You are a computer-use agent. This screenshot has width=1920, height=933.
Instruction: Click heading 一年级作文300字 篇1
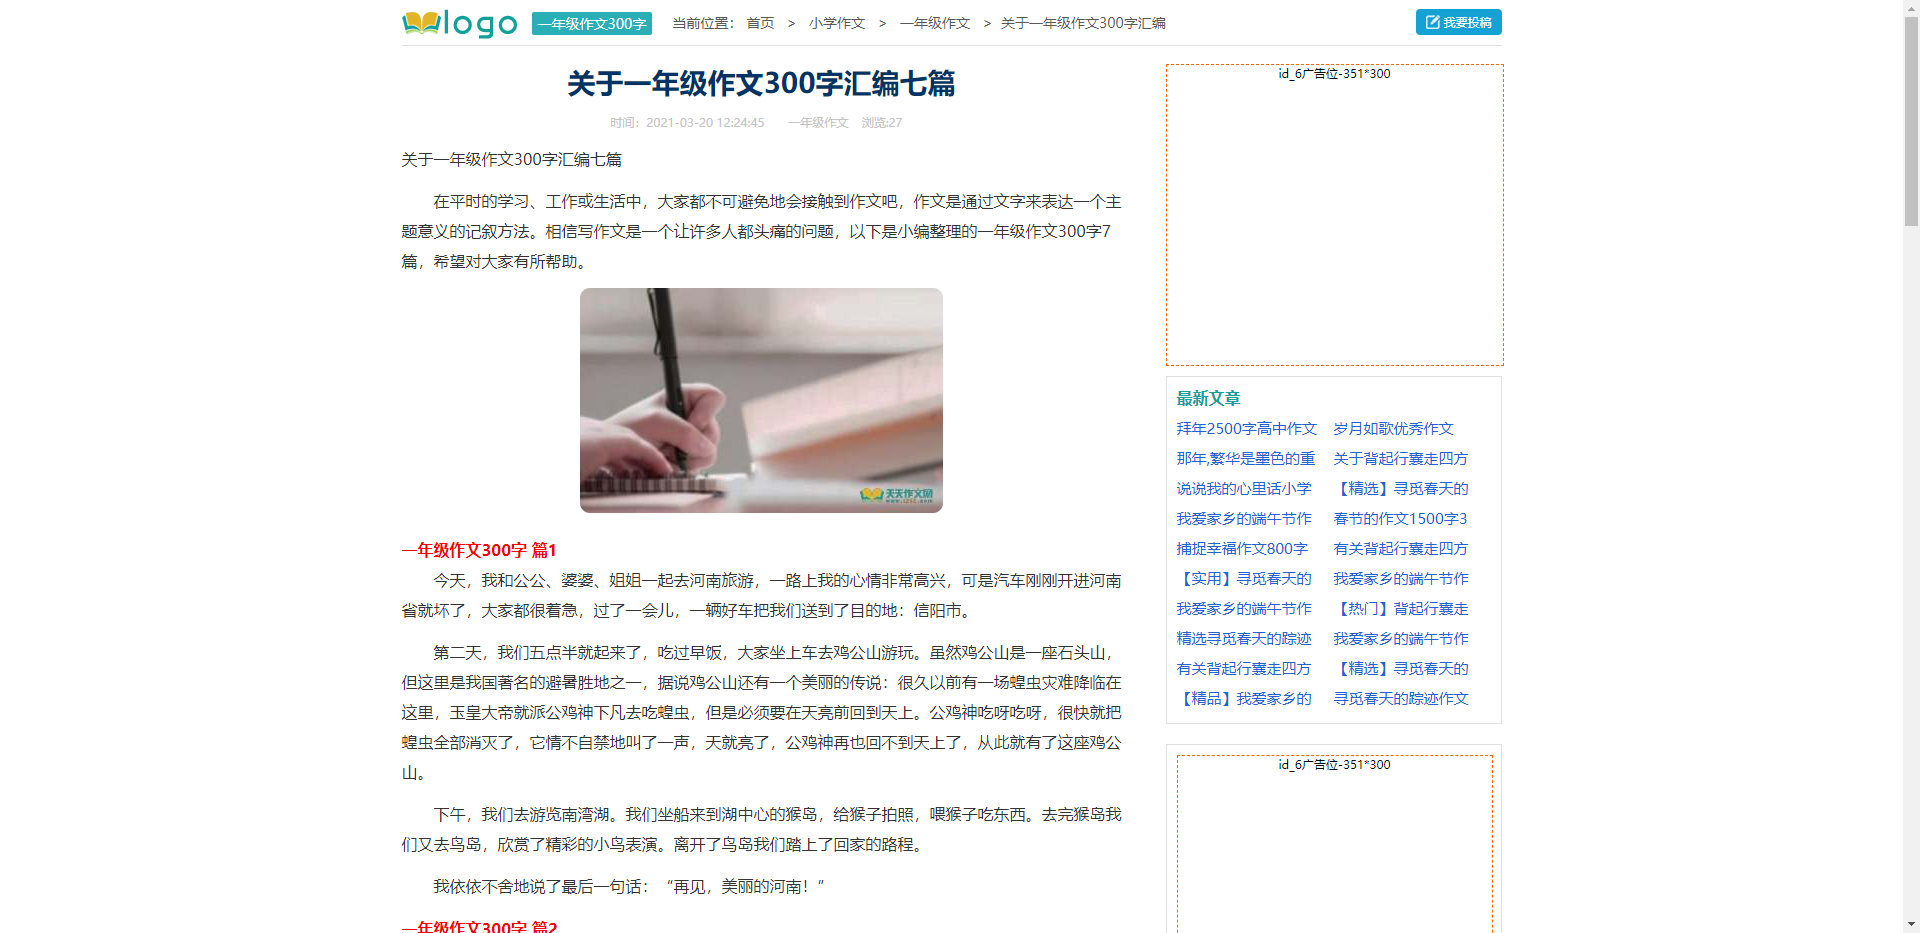point(479,550)
